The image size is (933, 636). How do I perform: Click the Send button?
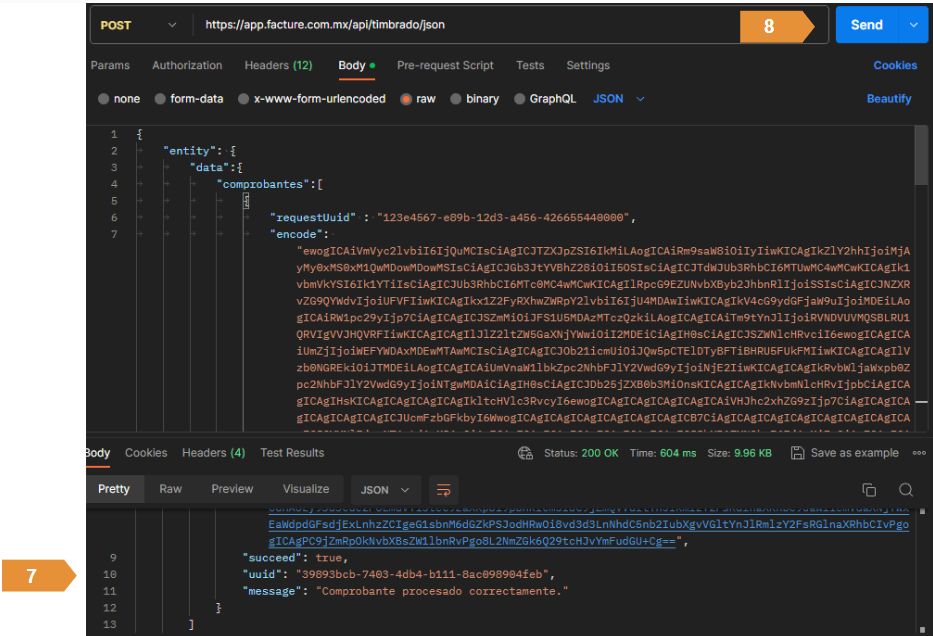tap(866, 26)
